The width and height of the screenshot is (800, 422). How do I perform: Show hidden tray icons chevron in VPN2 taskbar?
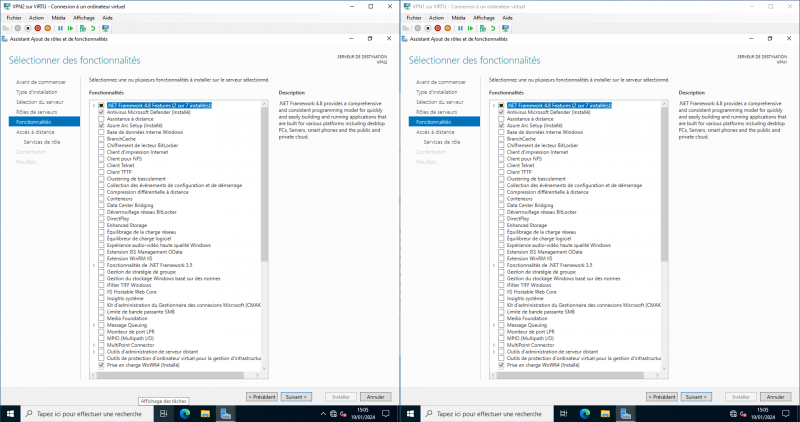[x=323, y=414]
